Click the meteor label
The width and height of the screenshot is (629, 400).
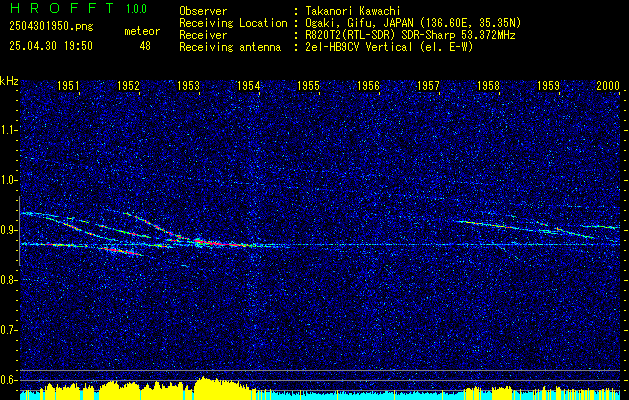142,31
